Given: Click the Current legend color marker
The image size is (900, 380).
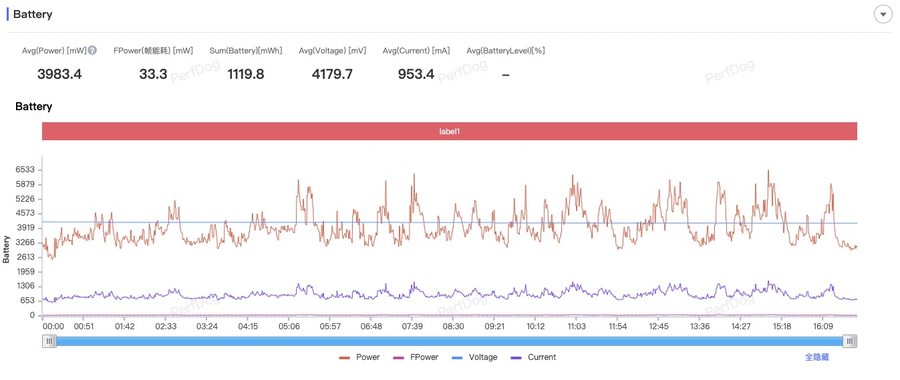Looking at the screenshot, I should [516, 357].
